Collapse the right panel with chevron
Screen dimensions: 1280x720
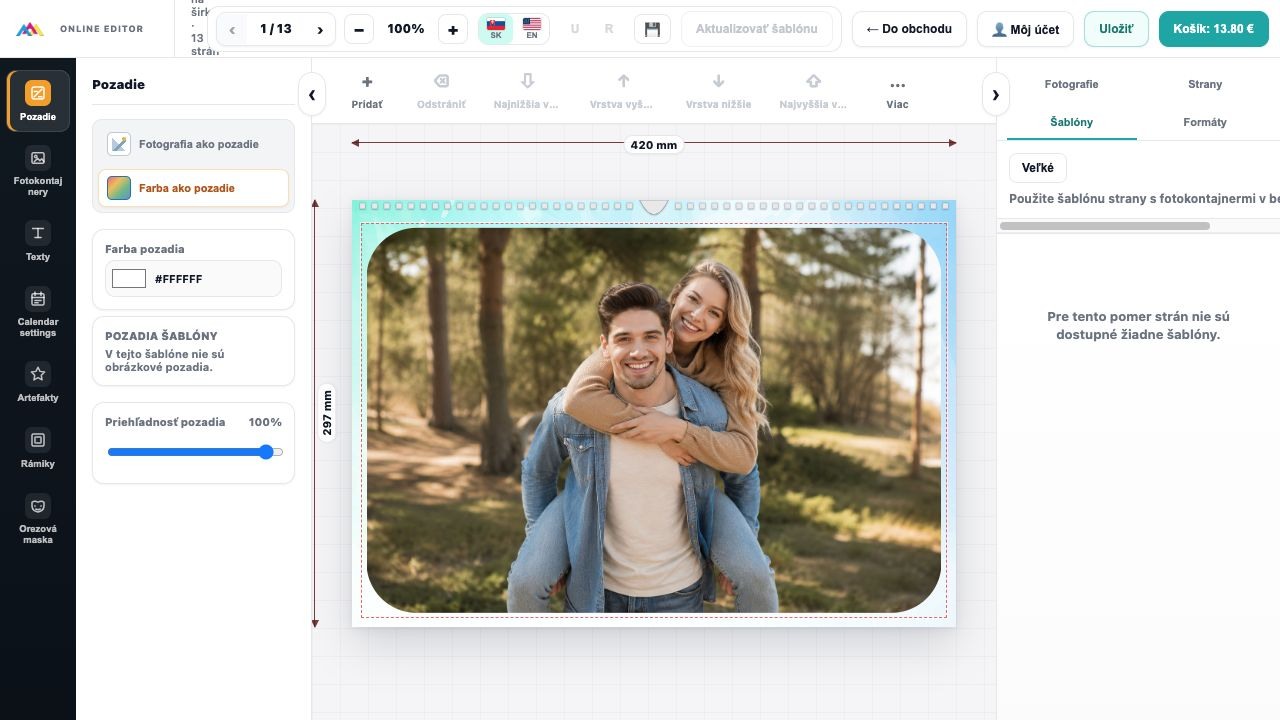996,95
